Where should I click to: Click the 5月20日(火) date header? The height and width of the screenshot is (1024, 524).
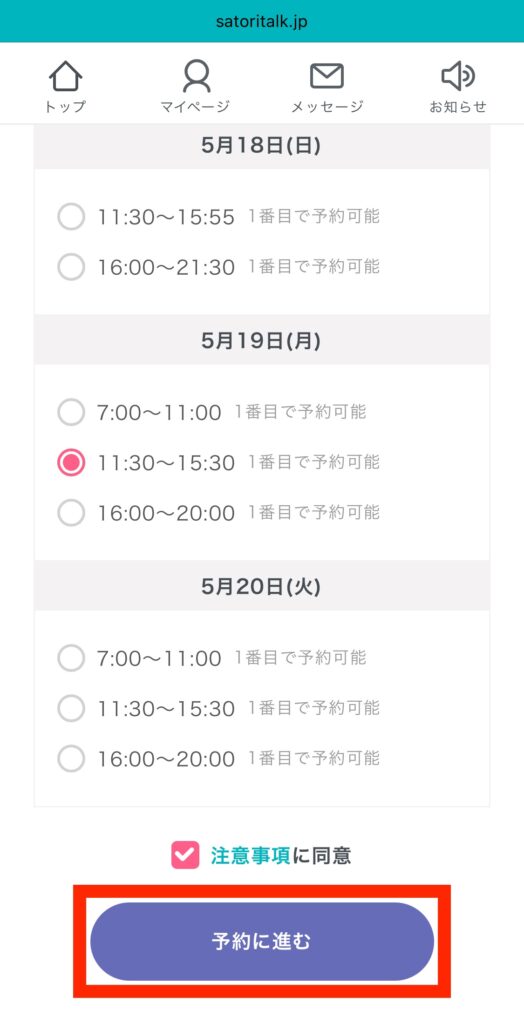click(261, 586)
